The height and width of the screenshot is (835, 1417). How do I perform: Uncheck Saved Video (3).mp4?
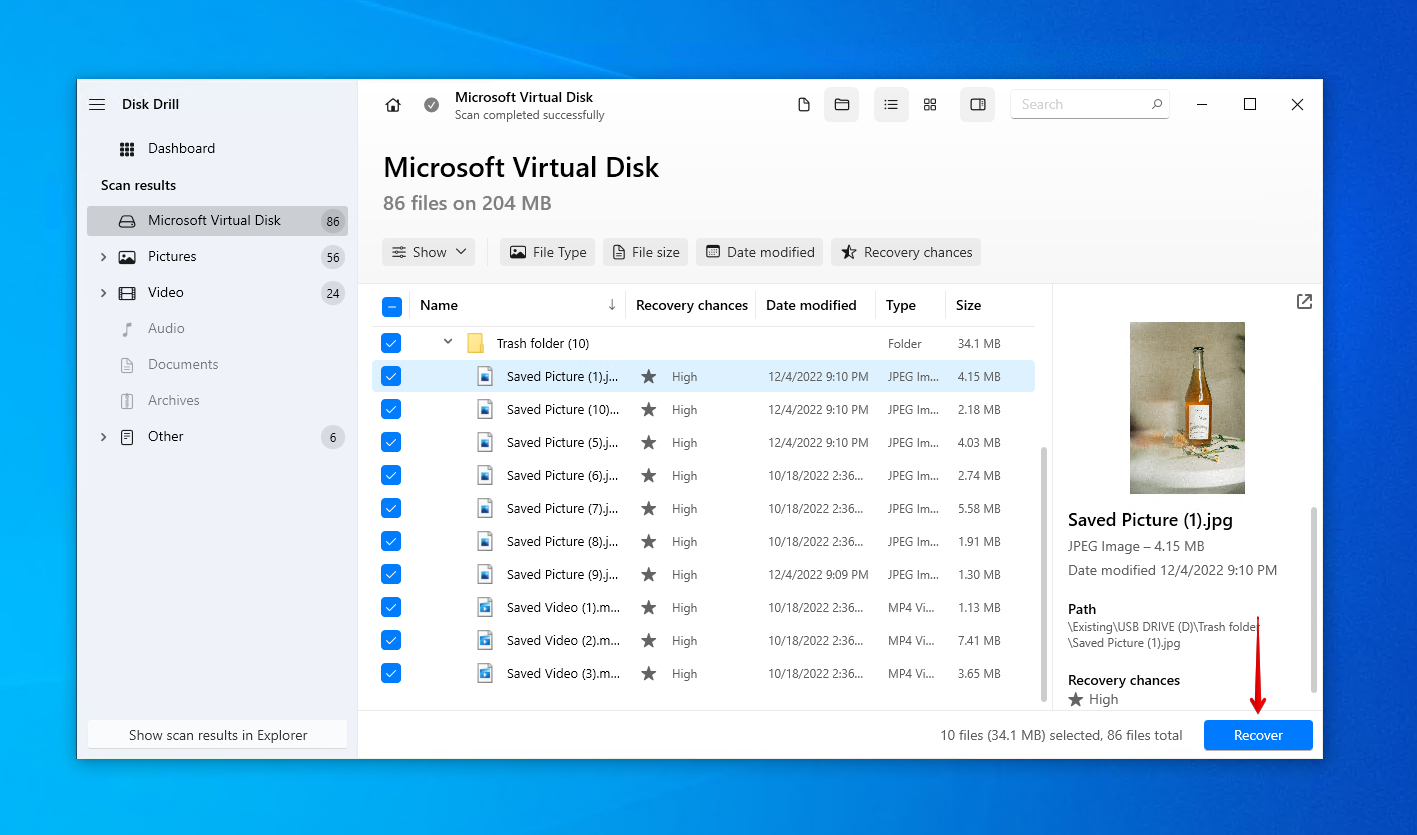391,673
